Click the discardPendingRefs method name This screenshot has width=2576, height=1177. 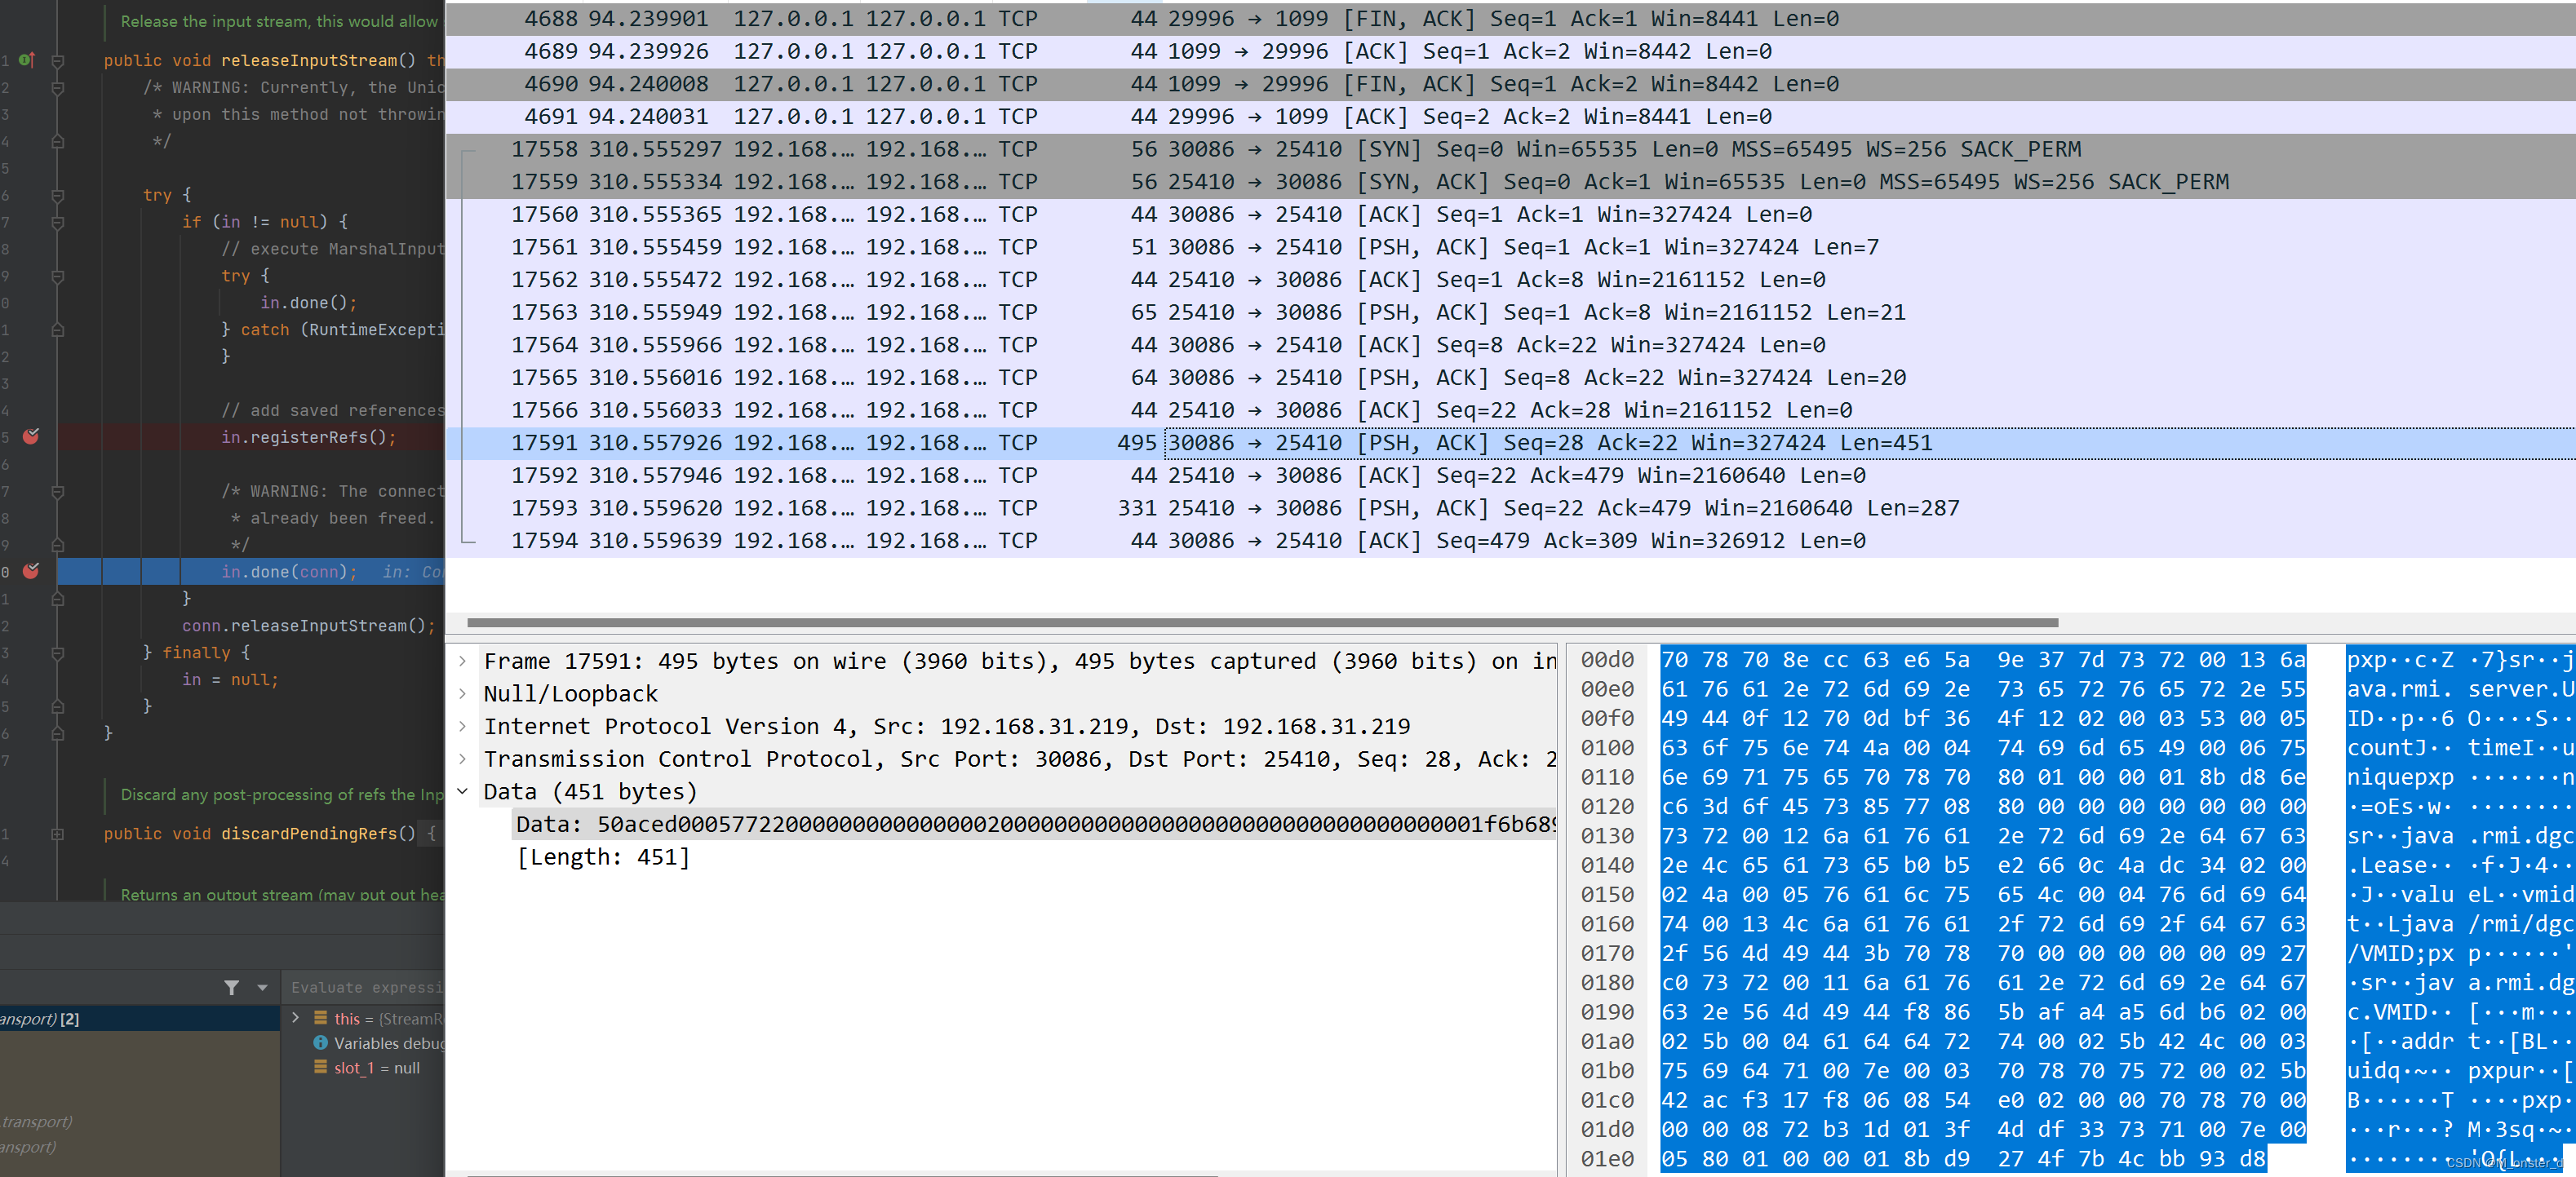[x=309, y=834]
